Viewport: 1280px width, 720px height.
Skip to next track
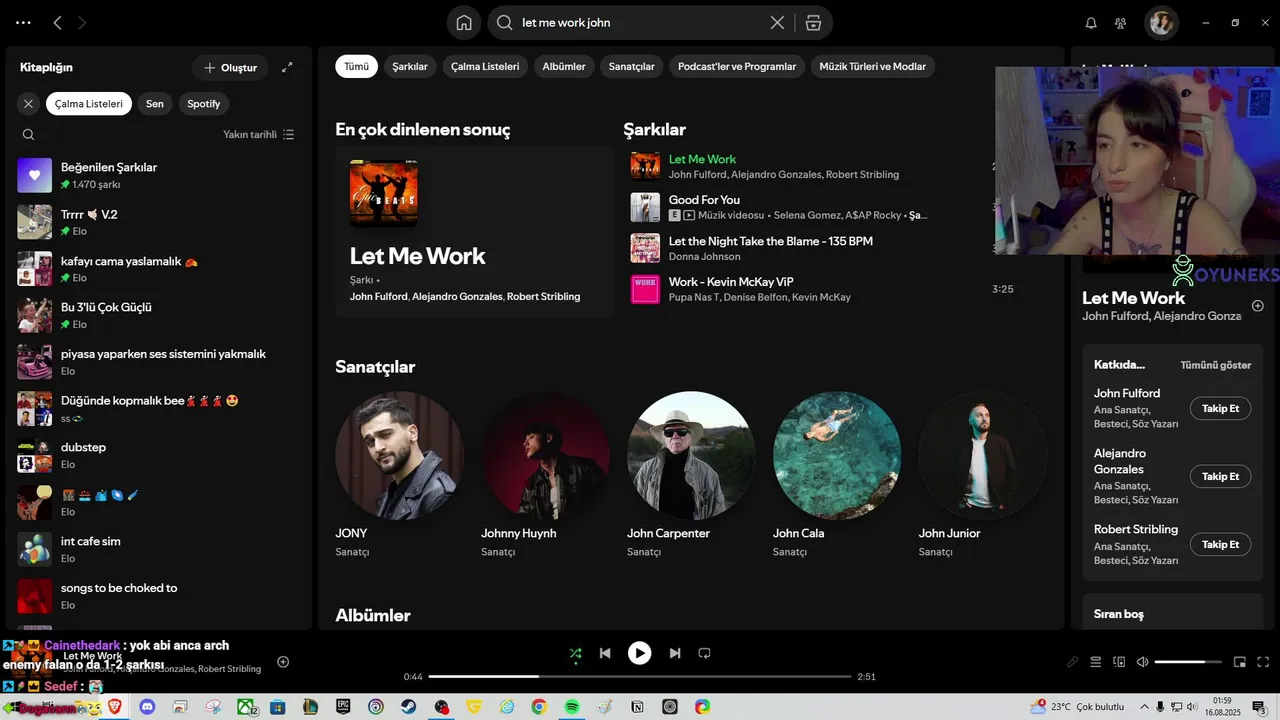pos(675,653)
